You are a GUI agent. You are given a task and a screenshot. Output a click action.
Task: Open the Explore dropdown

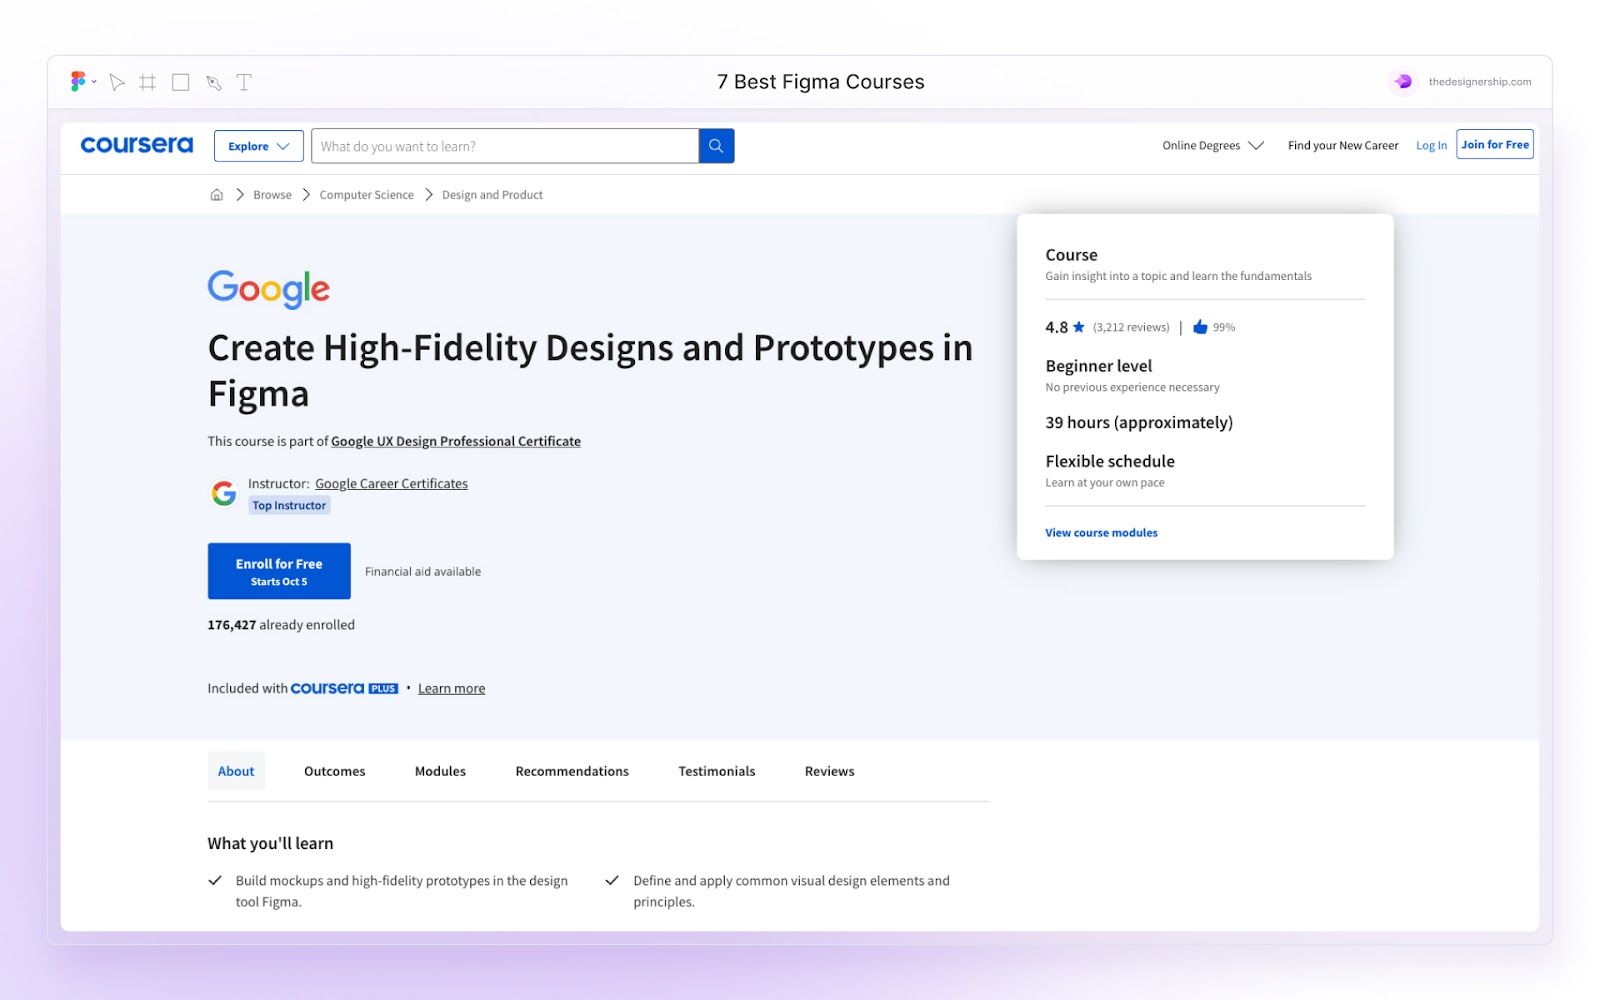tap(258, 145)
